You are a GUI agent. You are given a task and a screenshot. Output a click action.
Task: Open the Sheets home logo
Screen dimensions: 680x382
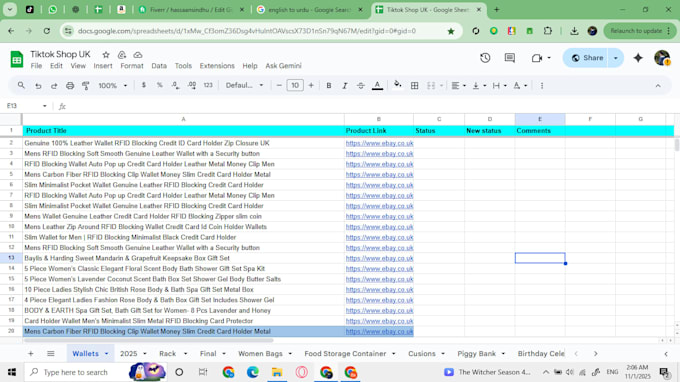(16, 59)
